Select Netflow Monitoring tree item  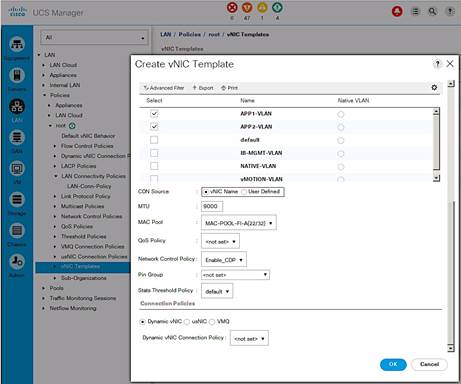pyautogui.click(x=73, y=308)
